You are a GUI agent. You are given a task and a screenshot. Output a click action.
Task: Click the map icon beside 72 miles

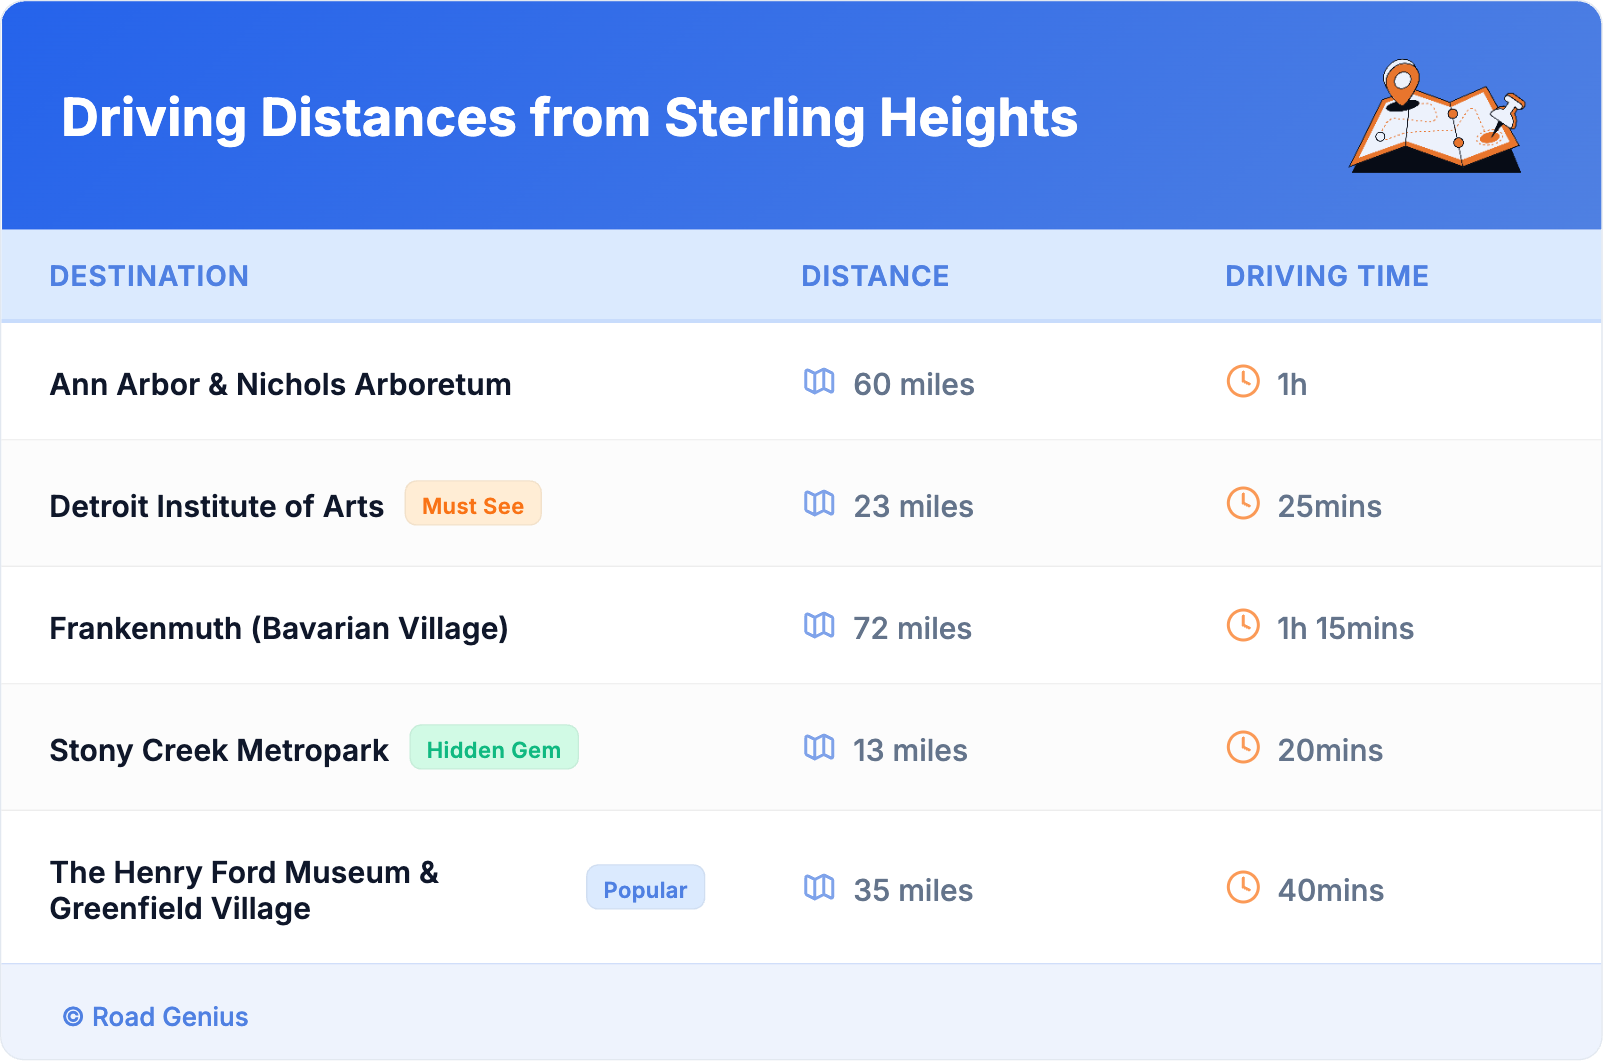coord(819,626)
